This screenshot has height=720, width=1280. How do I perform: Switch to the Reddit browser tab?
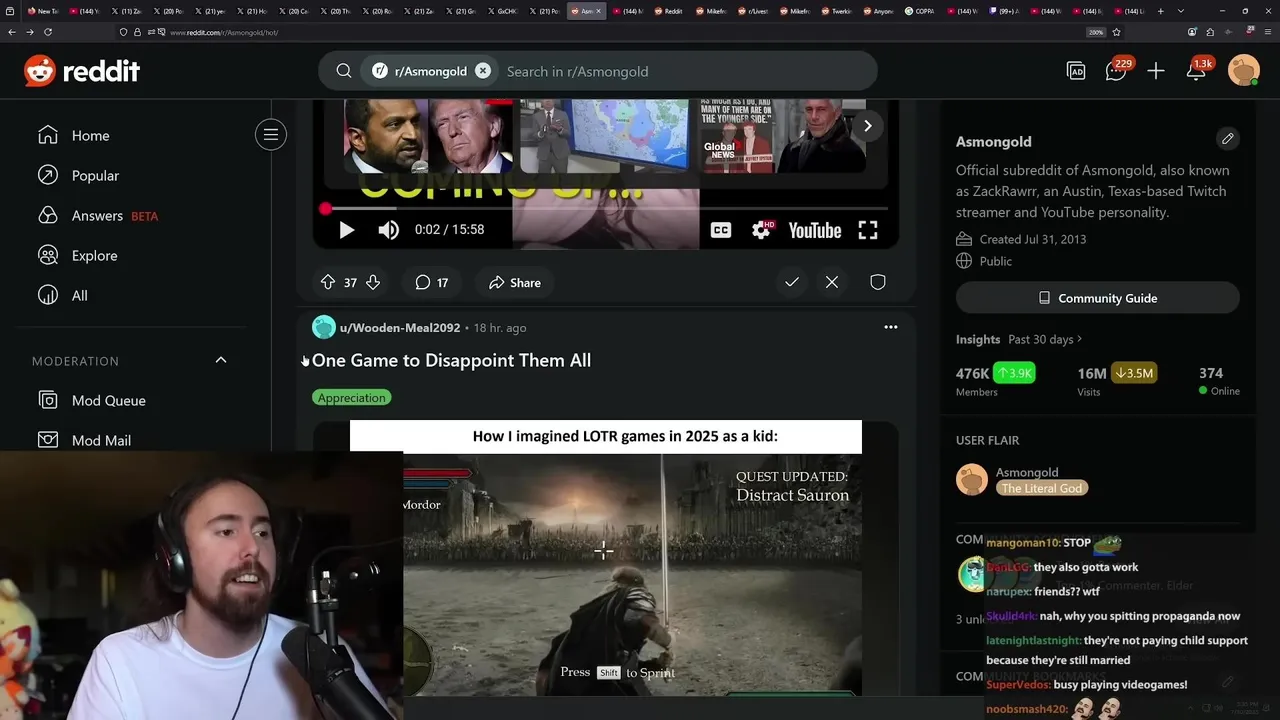pos(668,11)
